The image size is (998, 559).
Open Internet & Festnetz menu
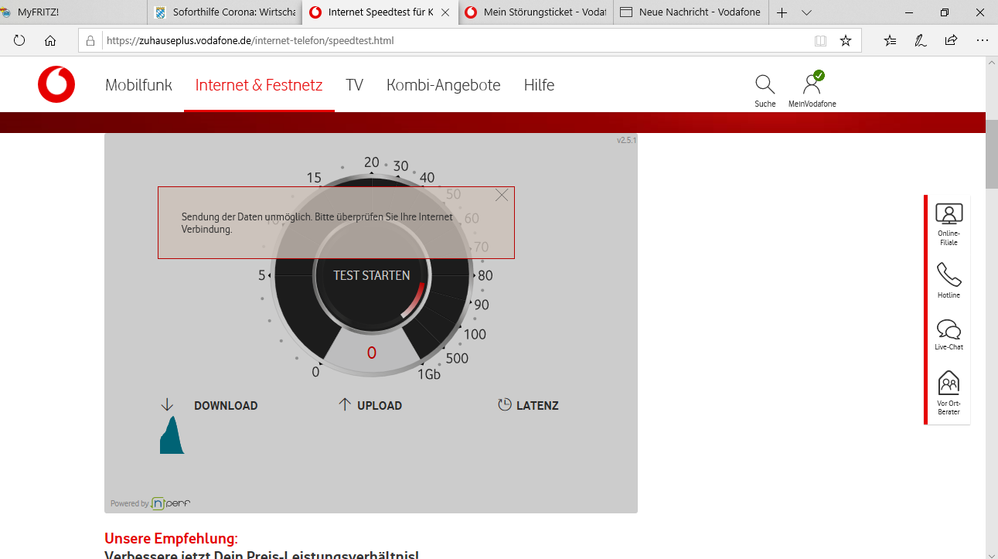[259, 85]
